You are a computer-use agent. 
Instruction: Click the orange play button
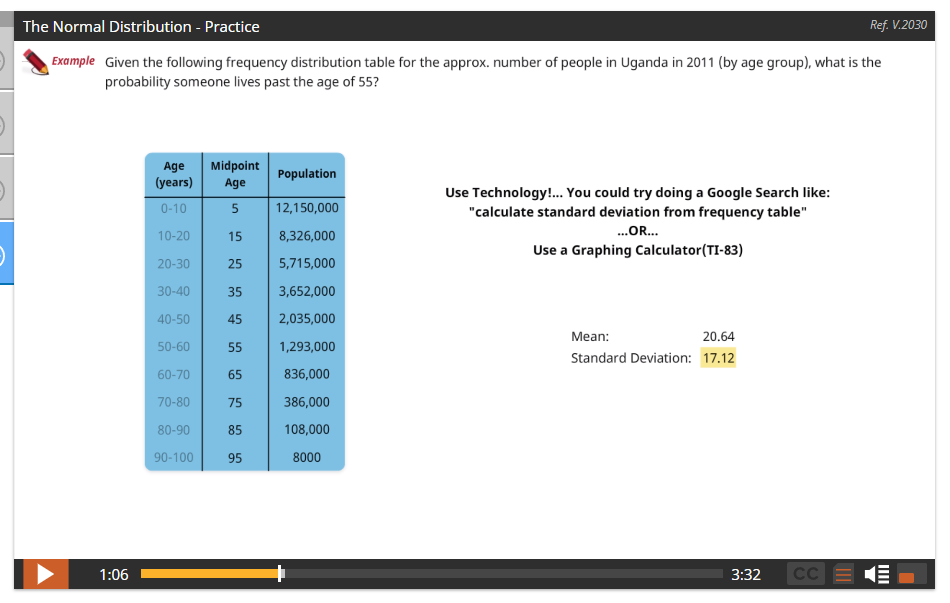pyautogui.click(x=44, y=574)
